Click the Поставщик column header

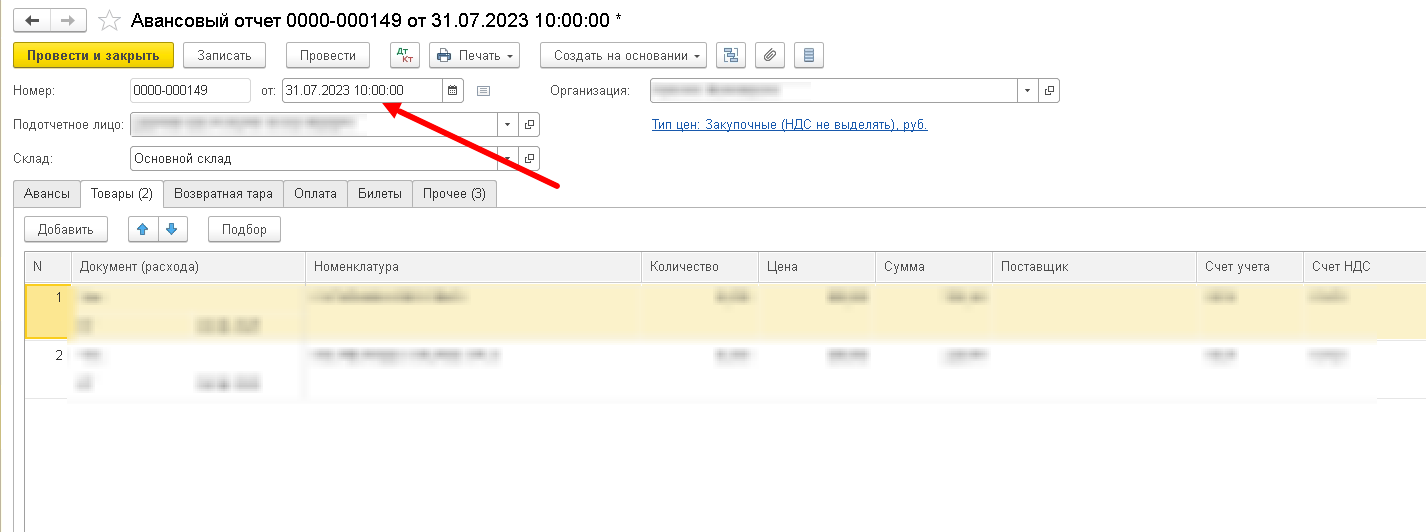point(1094,267)
